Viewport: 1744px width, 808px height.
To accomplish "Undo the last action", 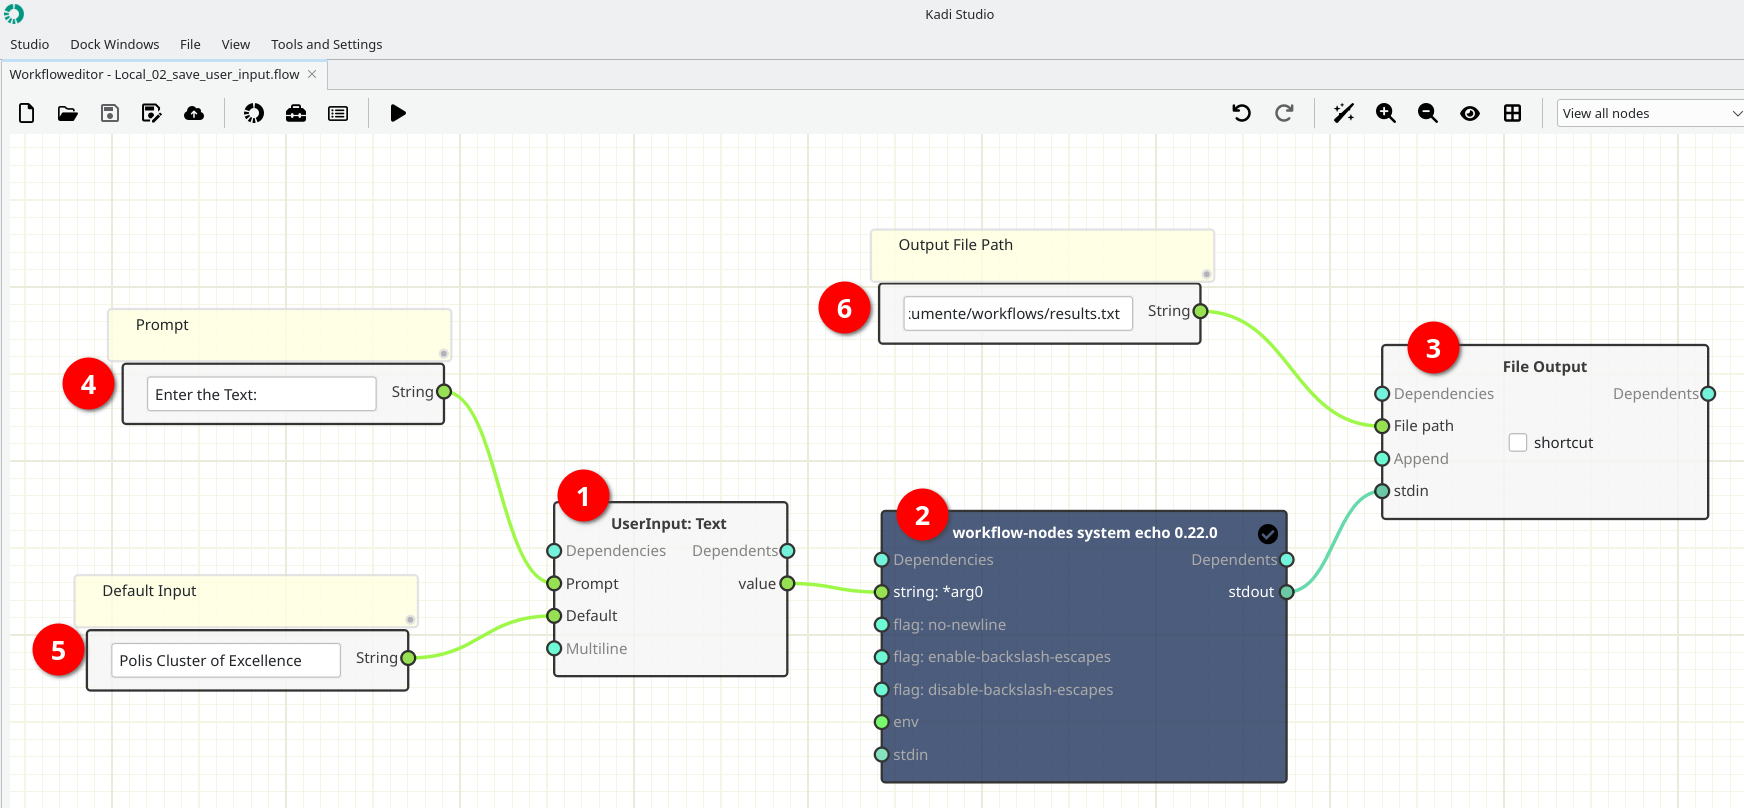I will [1242, 113].
